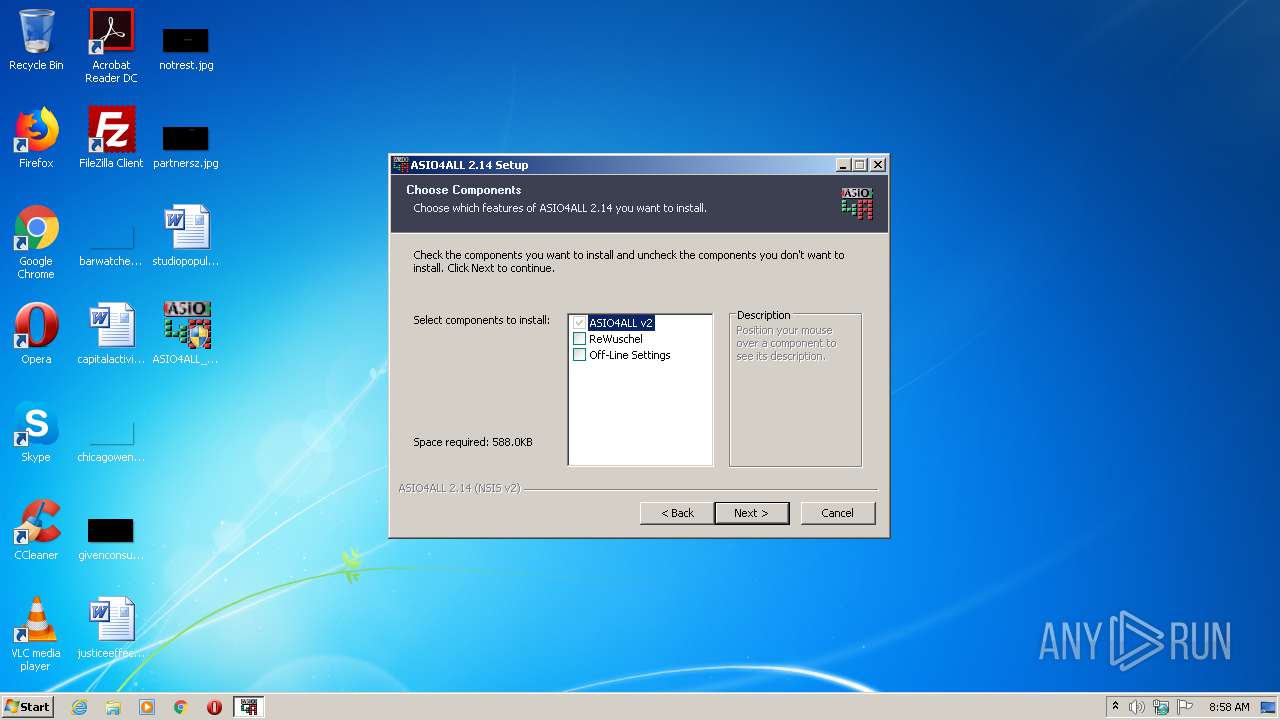Close the ASIO4ALL Setup window
This screenshot has height=720, width=1280.
click(x=878, y=165)
